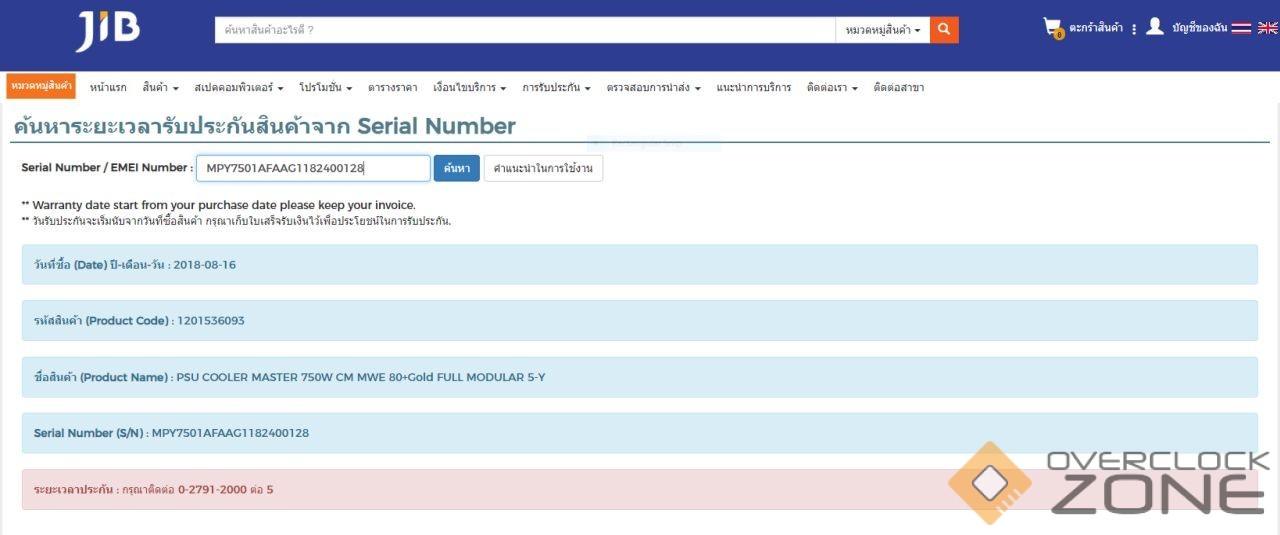The image size is (1280, 535).
Task: Expand ตรวจสอบการนำส่ง menu
Action: pyautogui.click(x=653, y=88)
